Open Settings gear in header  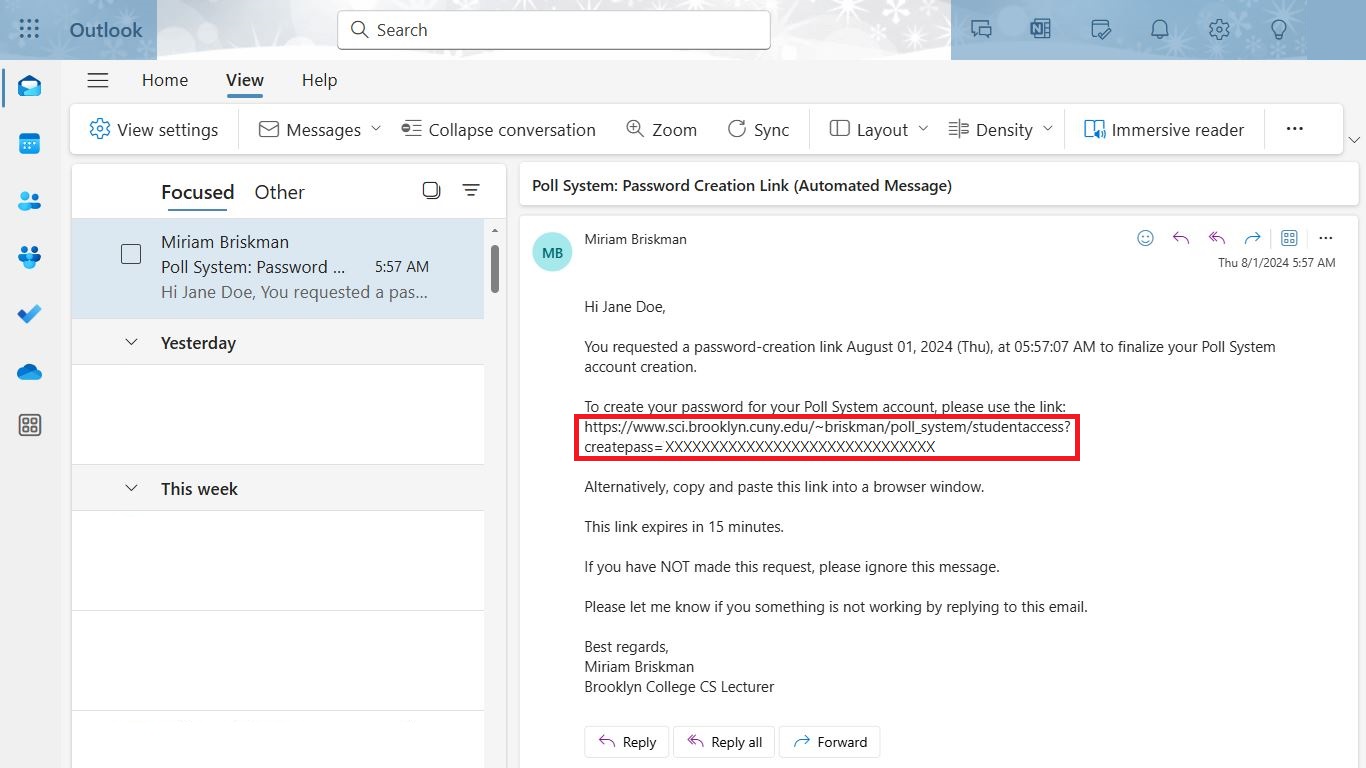(1219, 29)
